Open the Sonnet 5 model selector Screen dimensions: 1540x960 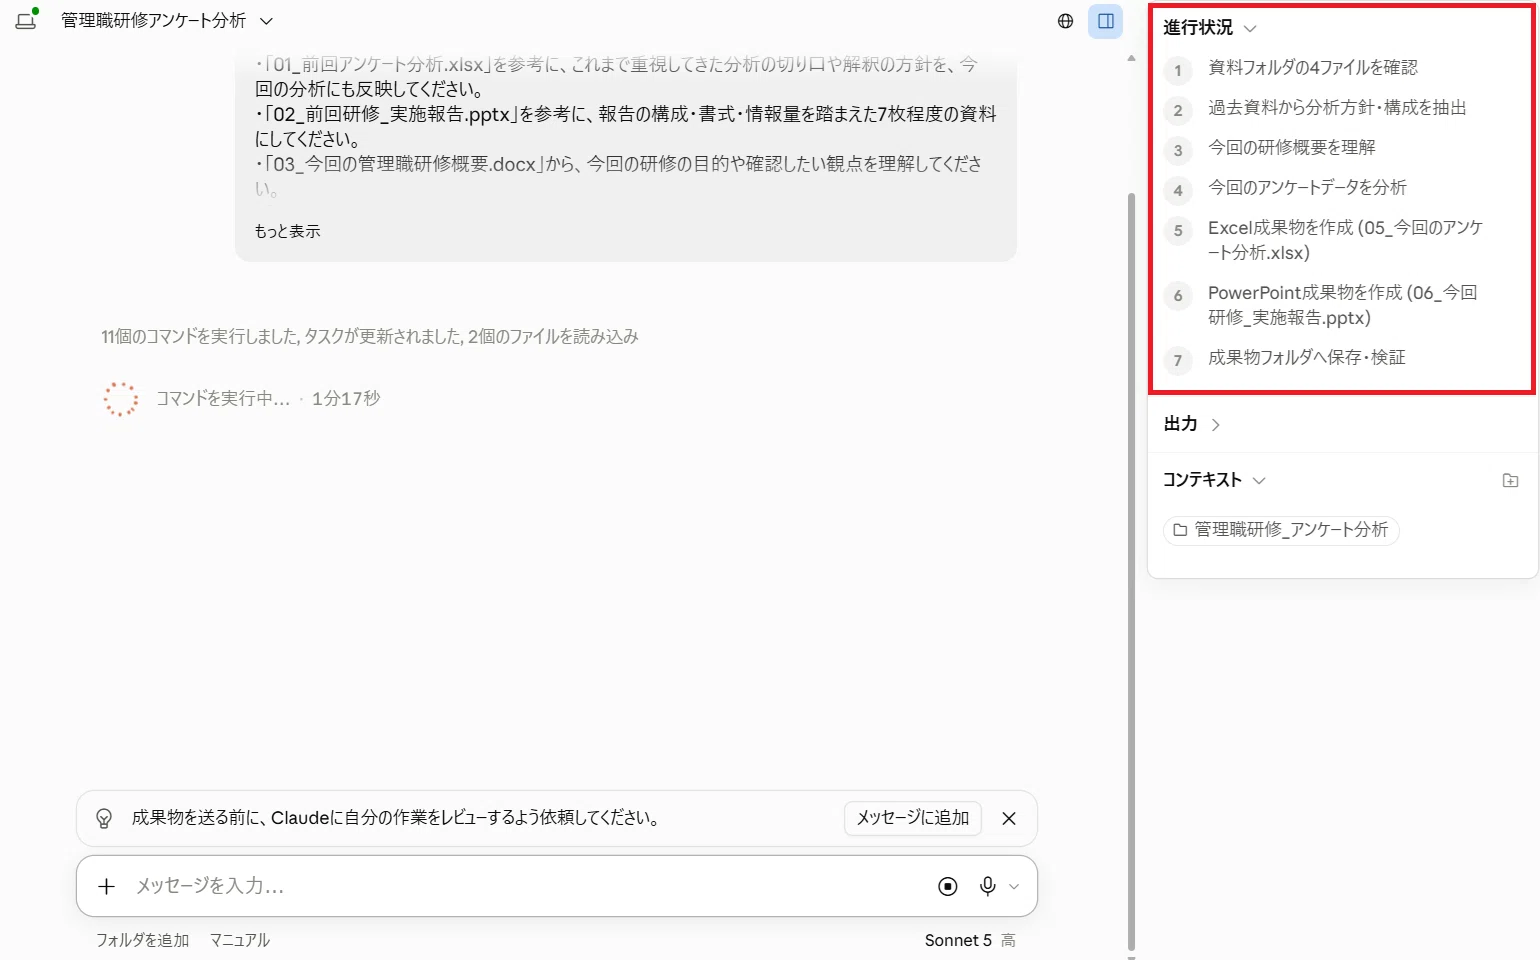click(958, 940)
